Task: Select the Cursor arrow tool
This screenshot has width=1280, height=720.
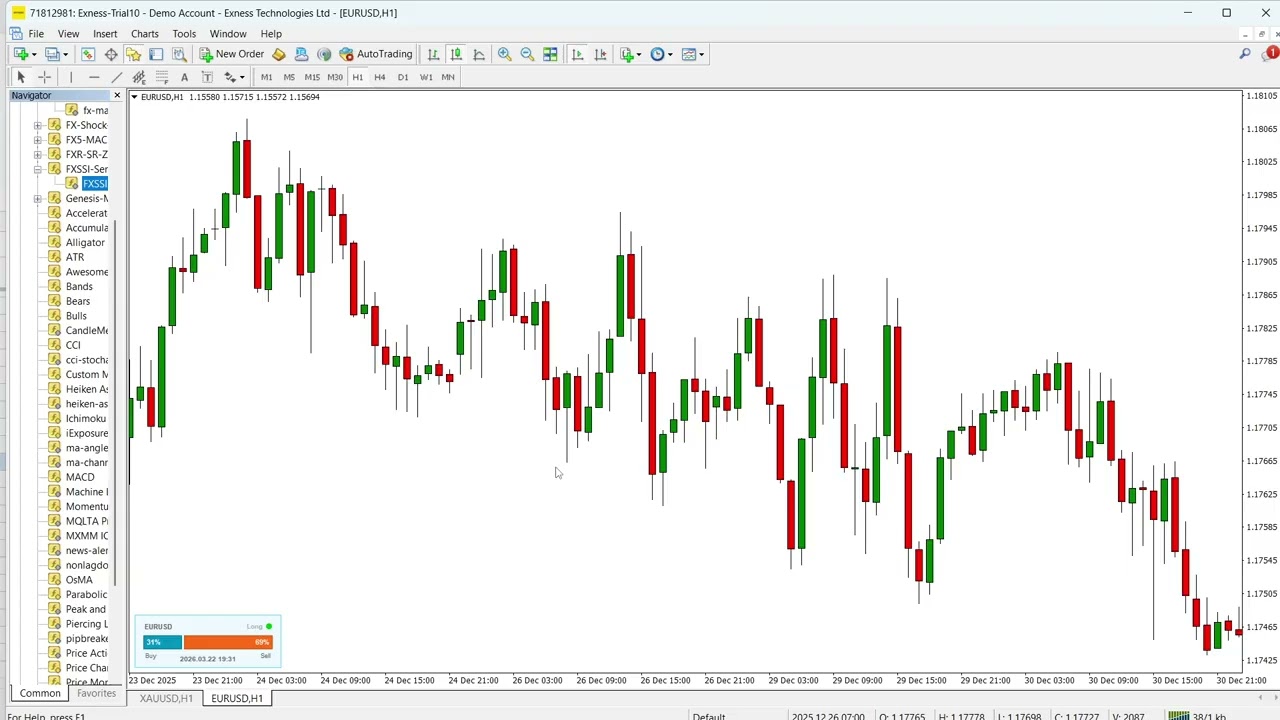Action: (x=21, y=77)
